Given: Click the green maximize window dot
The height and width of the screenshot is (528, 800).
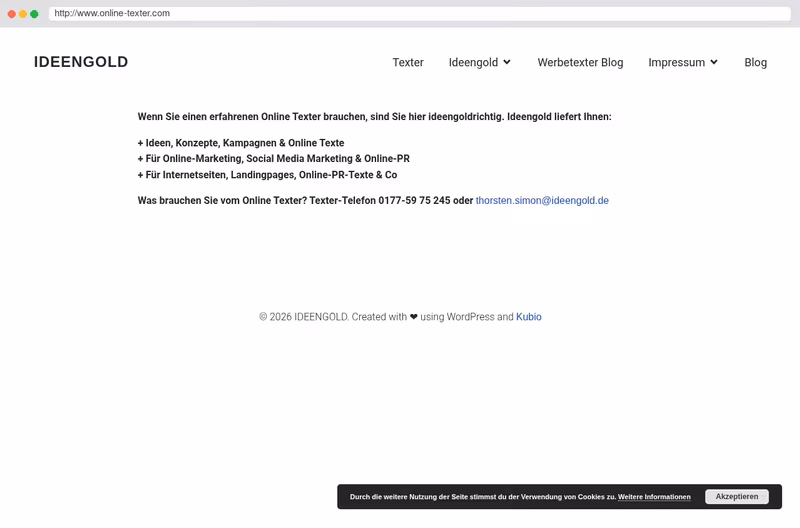Looking at the screenshot, I should pyautogui.click(x=34, y=14).
